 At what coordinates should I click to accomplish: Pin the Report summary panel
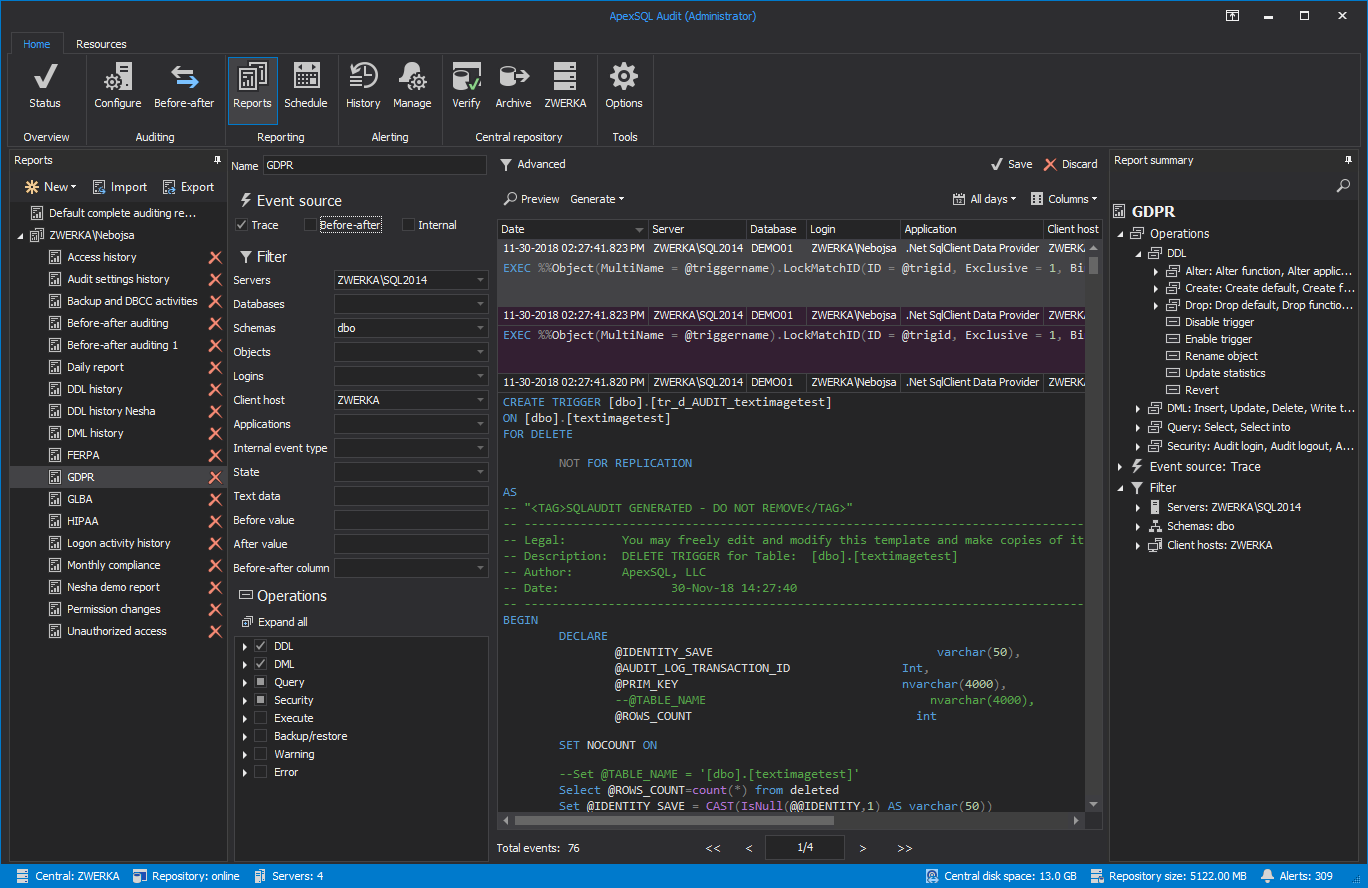1350,160
